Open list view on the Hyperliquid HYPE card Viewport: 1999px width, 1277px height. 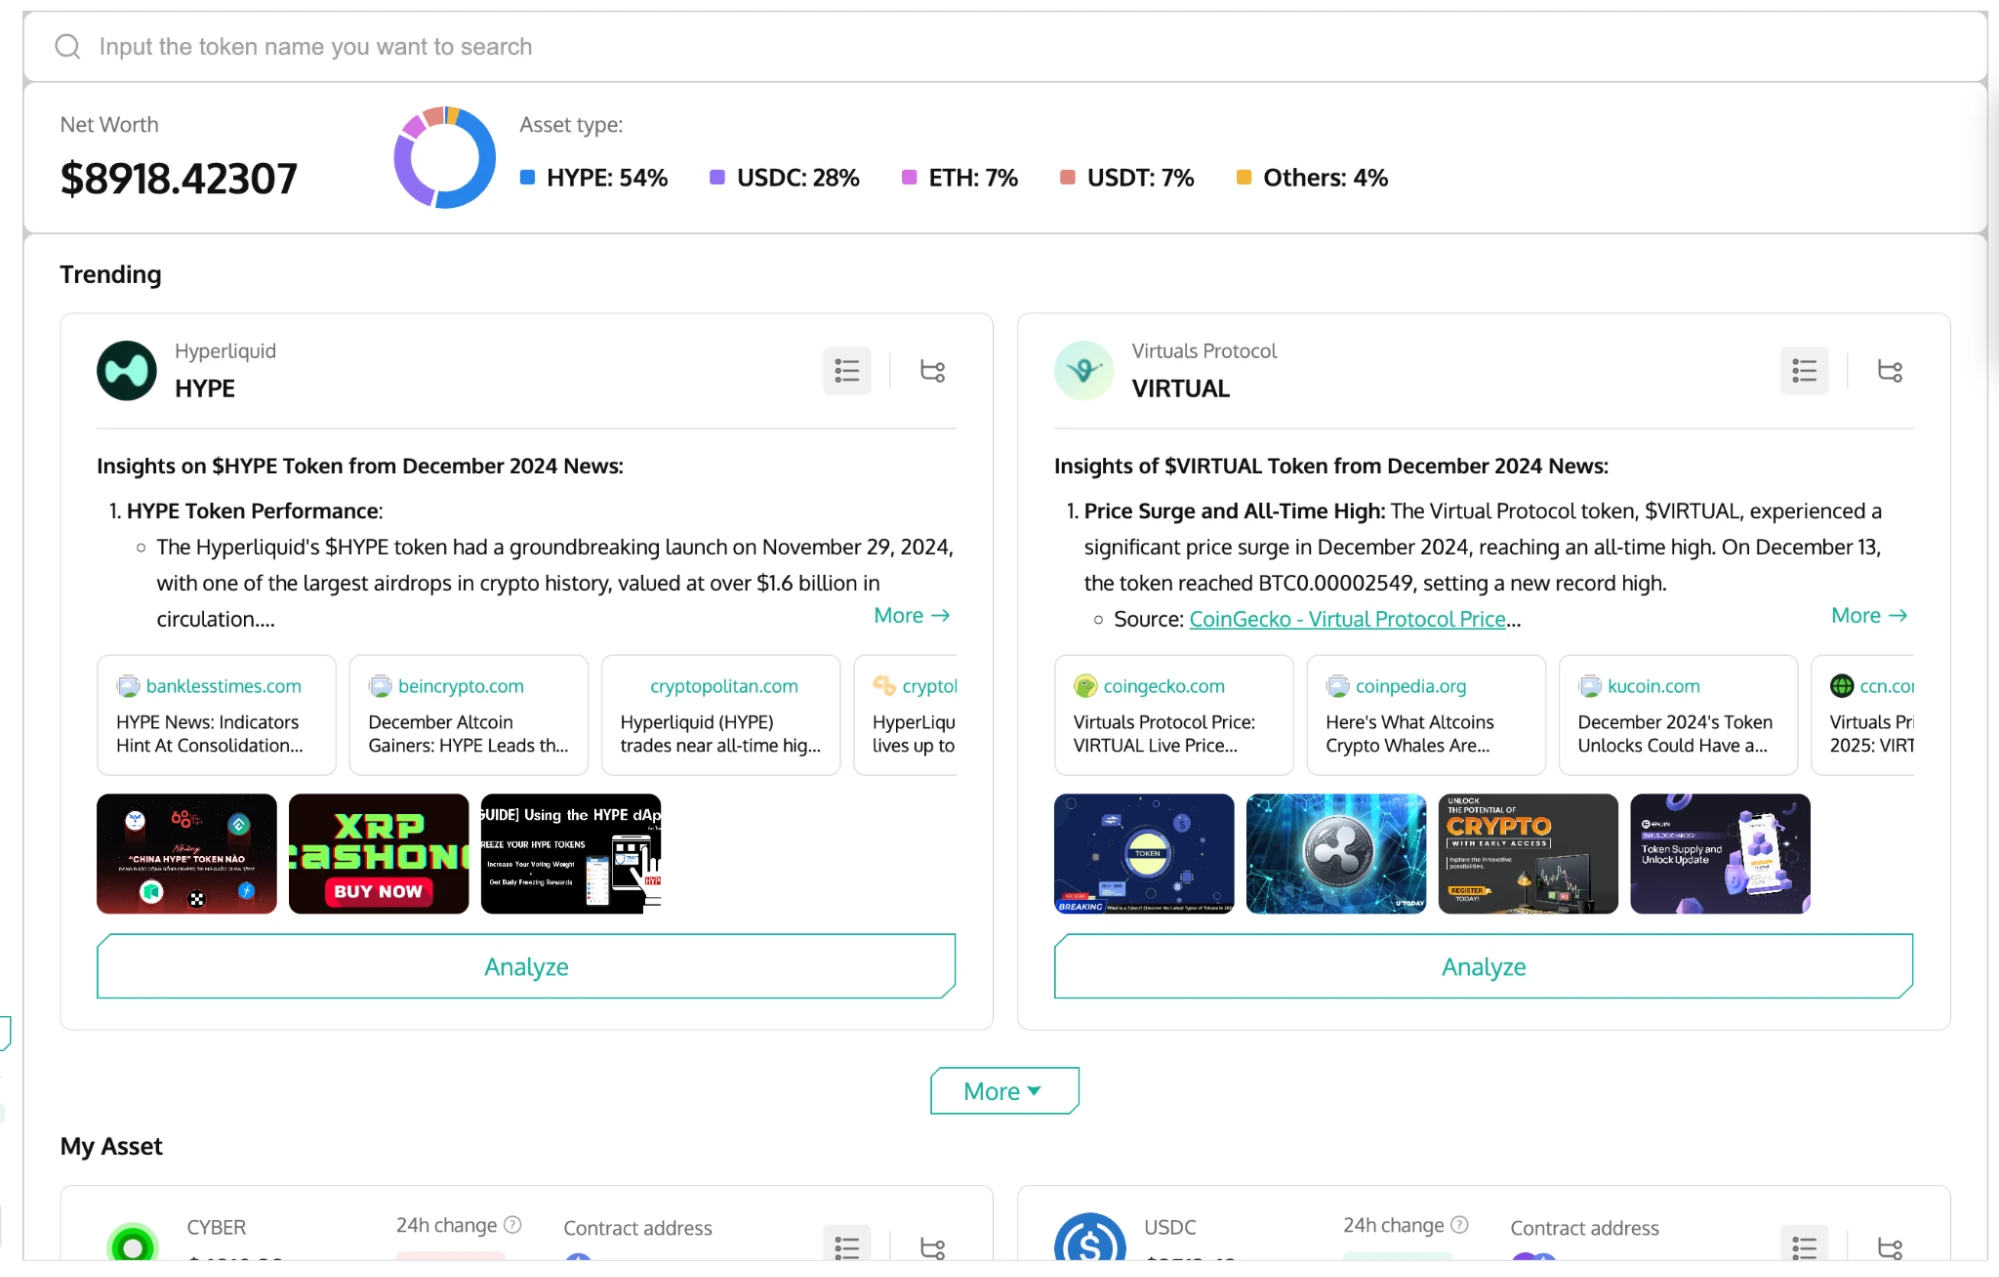pos(846,370)
